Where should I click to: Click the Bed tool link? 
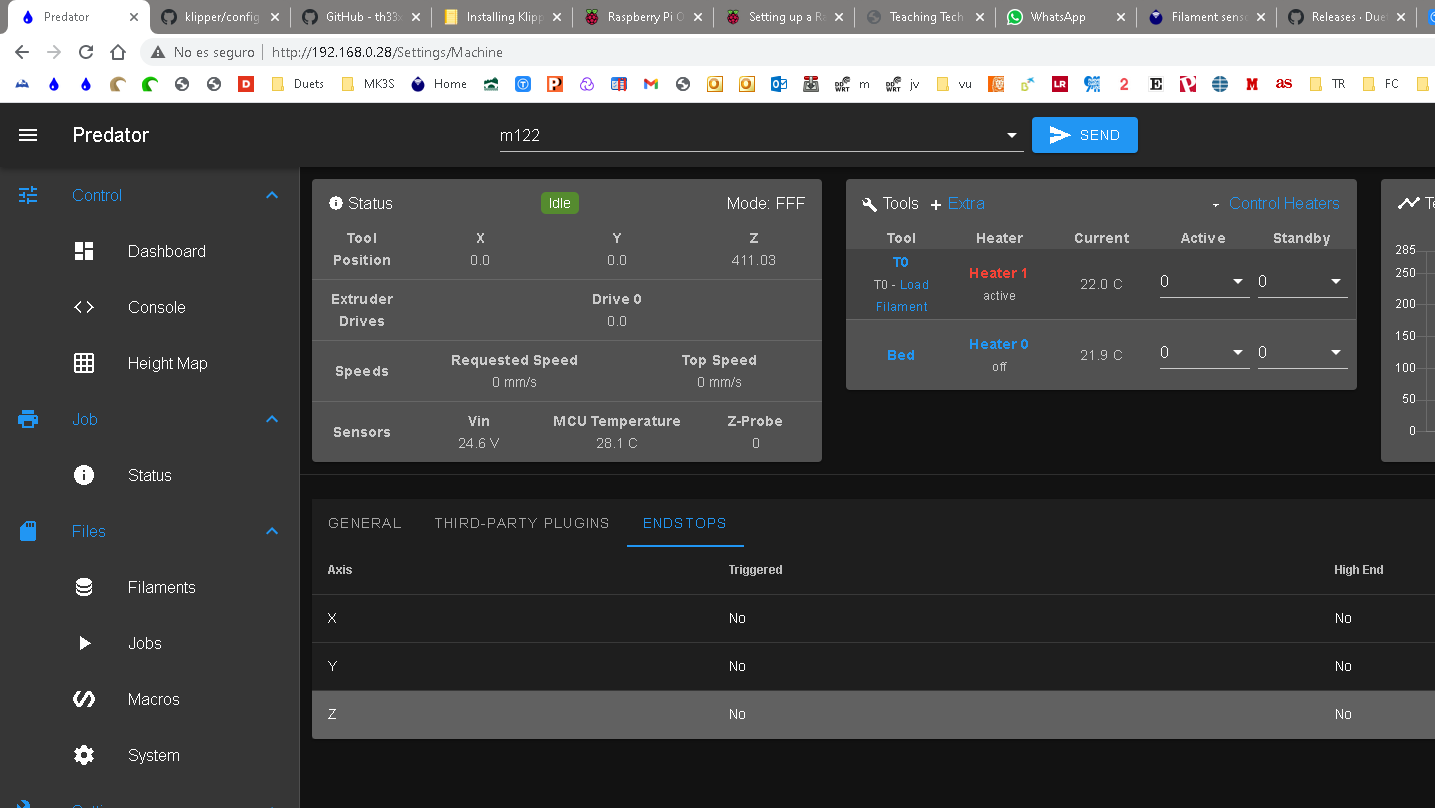pyautogui.click(x=901, y=355)
